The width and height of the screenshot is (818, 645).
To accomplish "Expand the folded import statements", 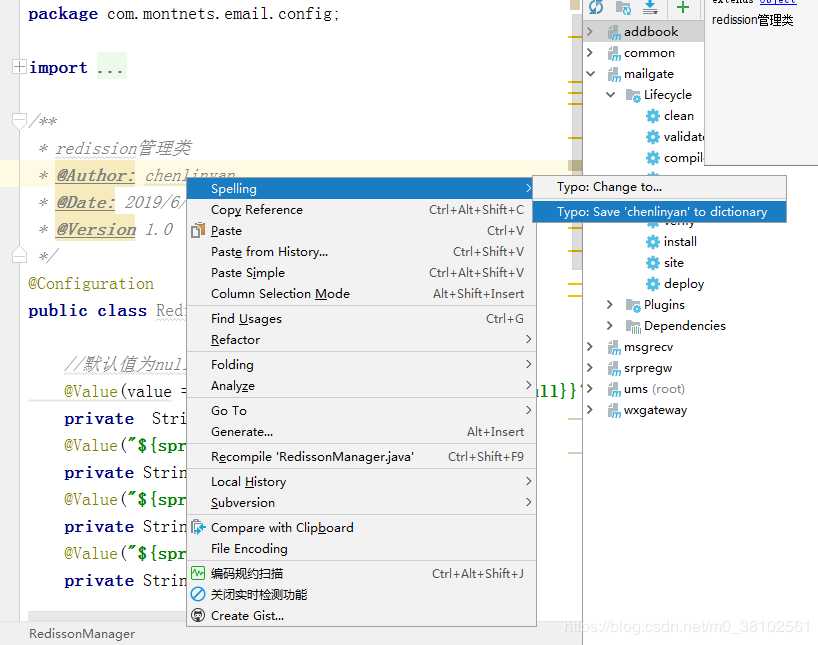I will pos(19,67).
